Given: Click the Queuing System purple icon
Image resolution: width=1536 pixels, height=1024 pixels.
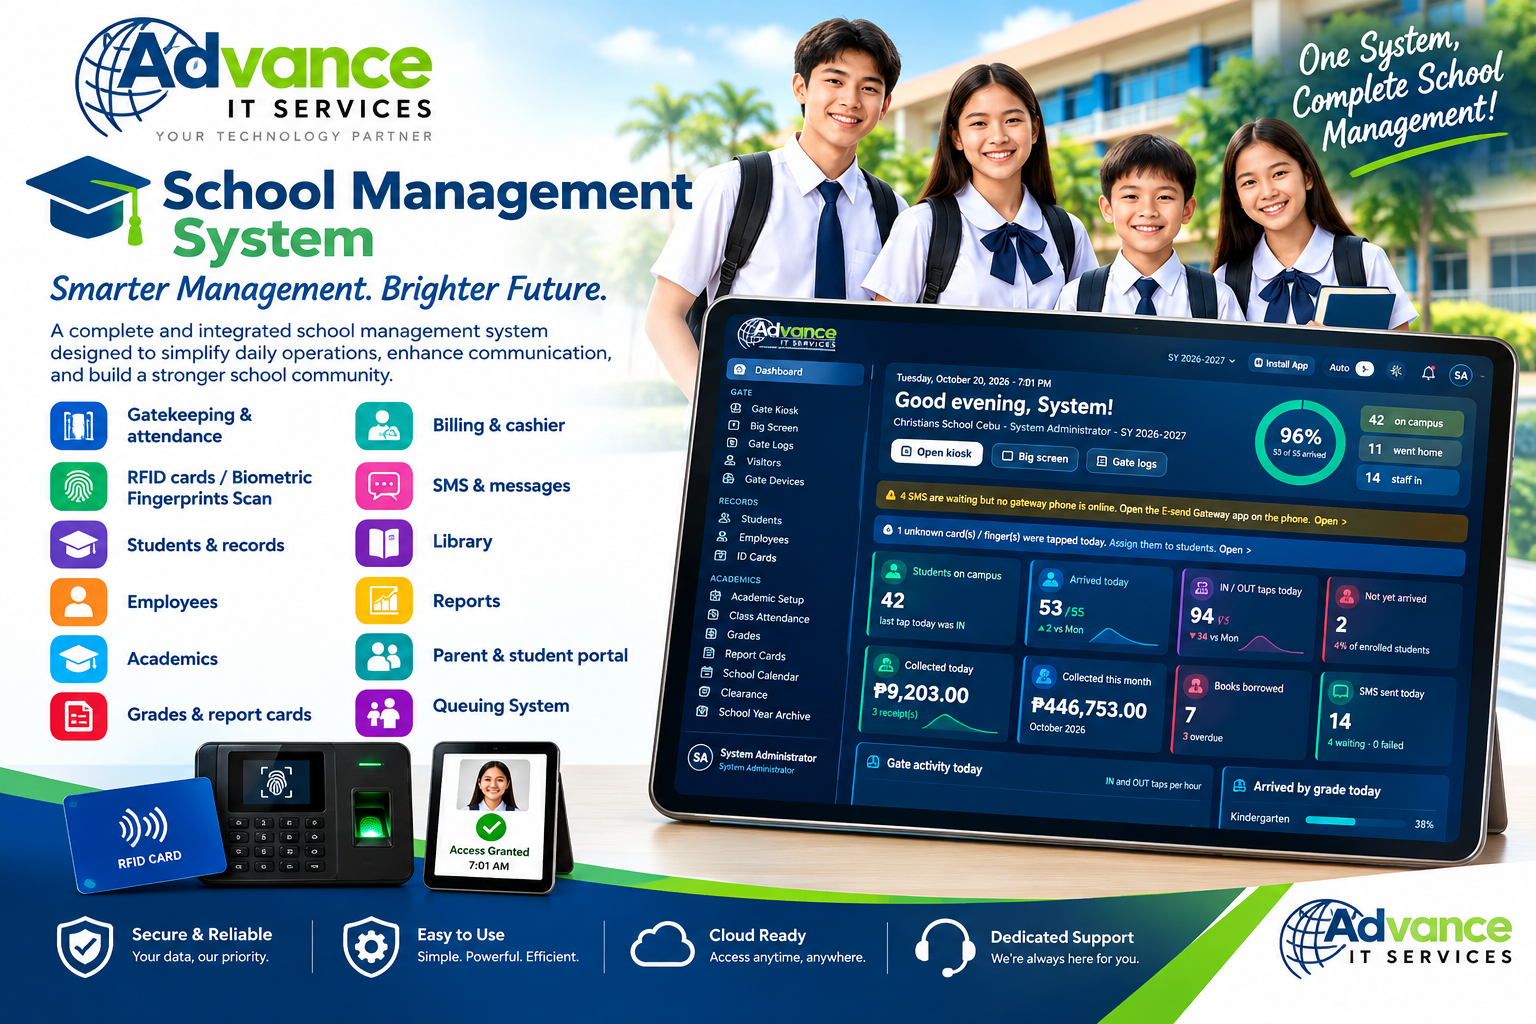Looking at the screenshot, I should tap(384, 712).
